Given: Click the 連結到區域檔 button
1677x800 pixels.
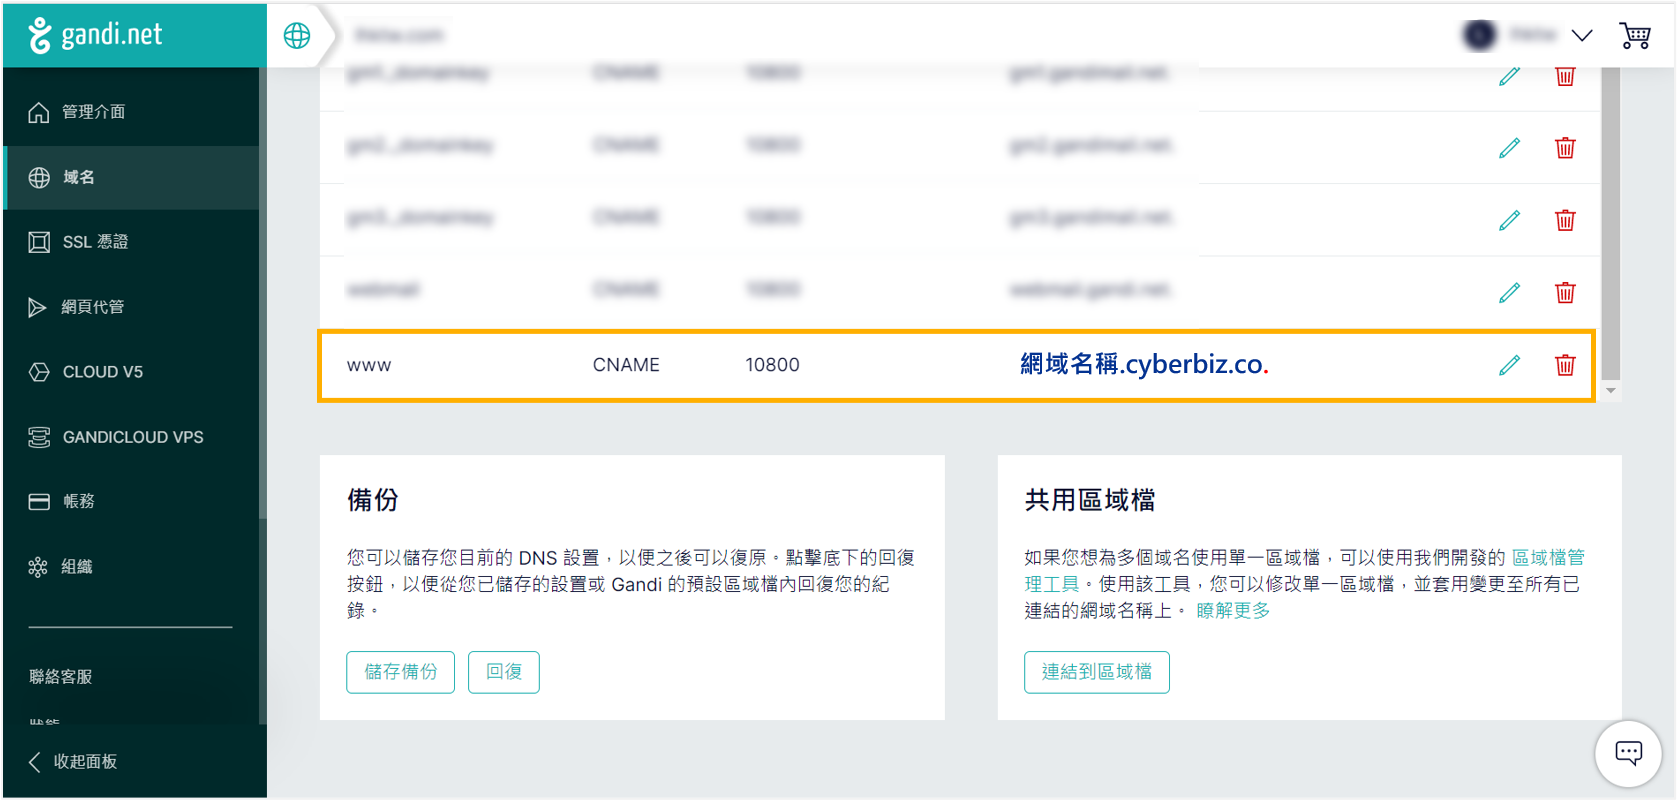Looking at the screenshot, I should [1097, 672].
